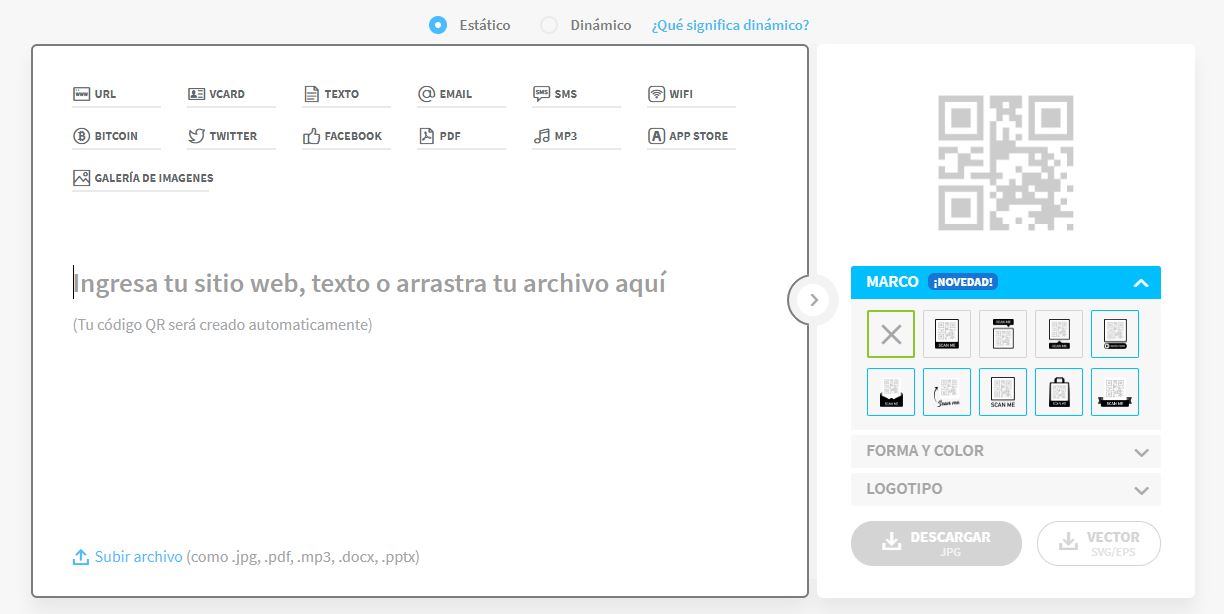This screenshot has height=614, width=1224.
Task: Select the Estático radio button
Action: [437, 25]
